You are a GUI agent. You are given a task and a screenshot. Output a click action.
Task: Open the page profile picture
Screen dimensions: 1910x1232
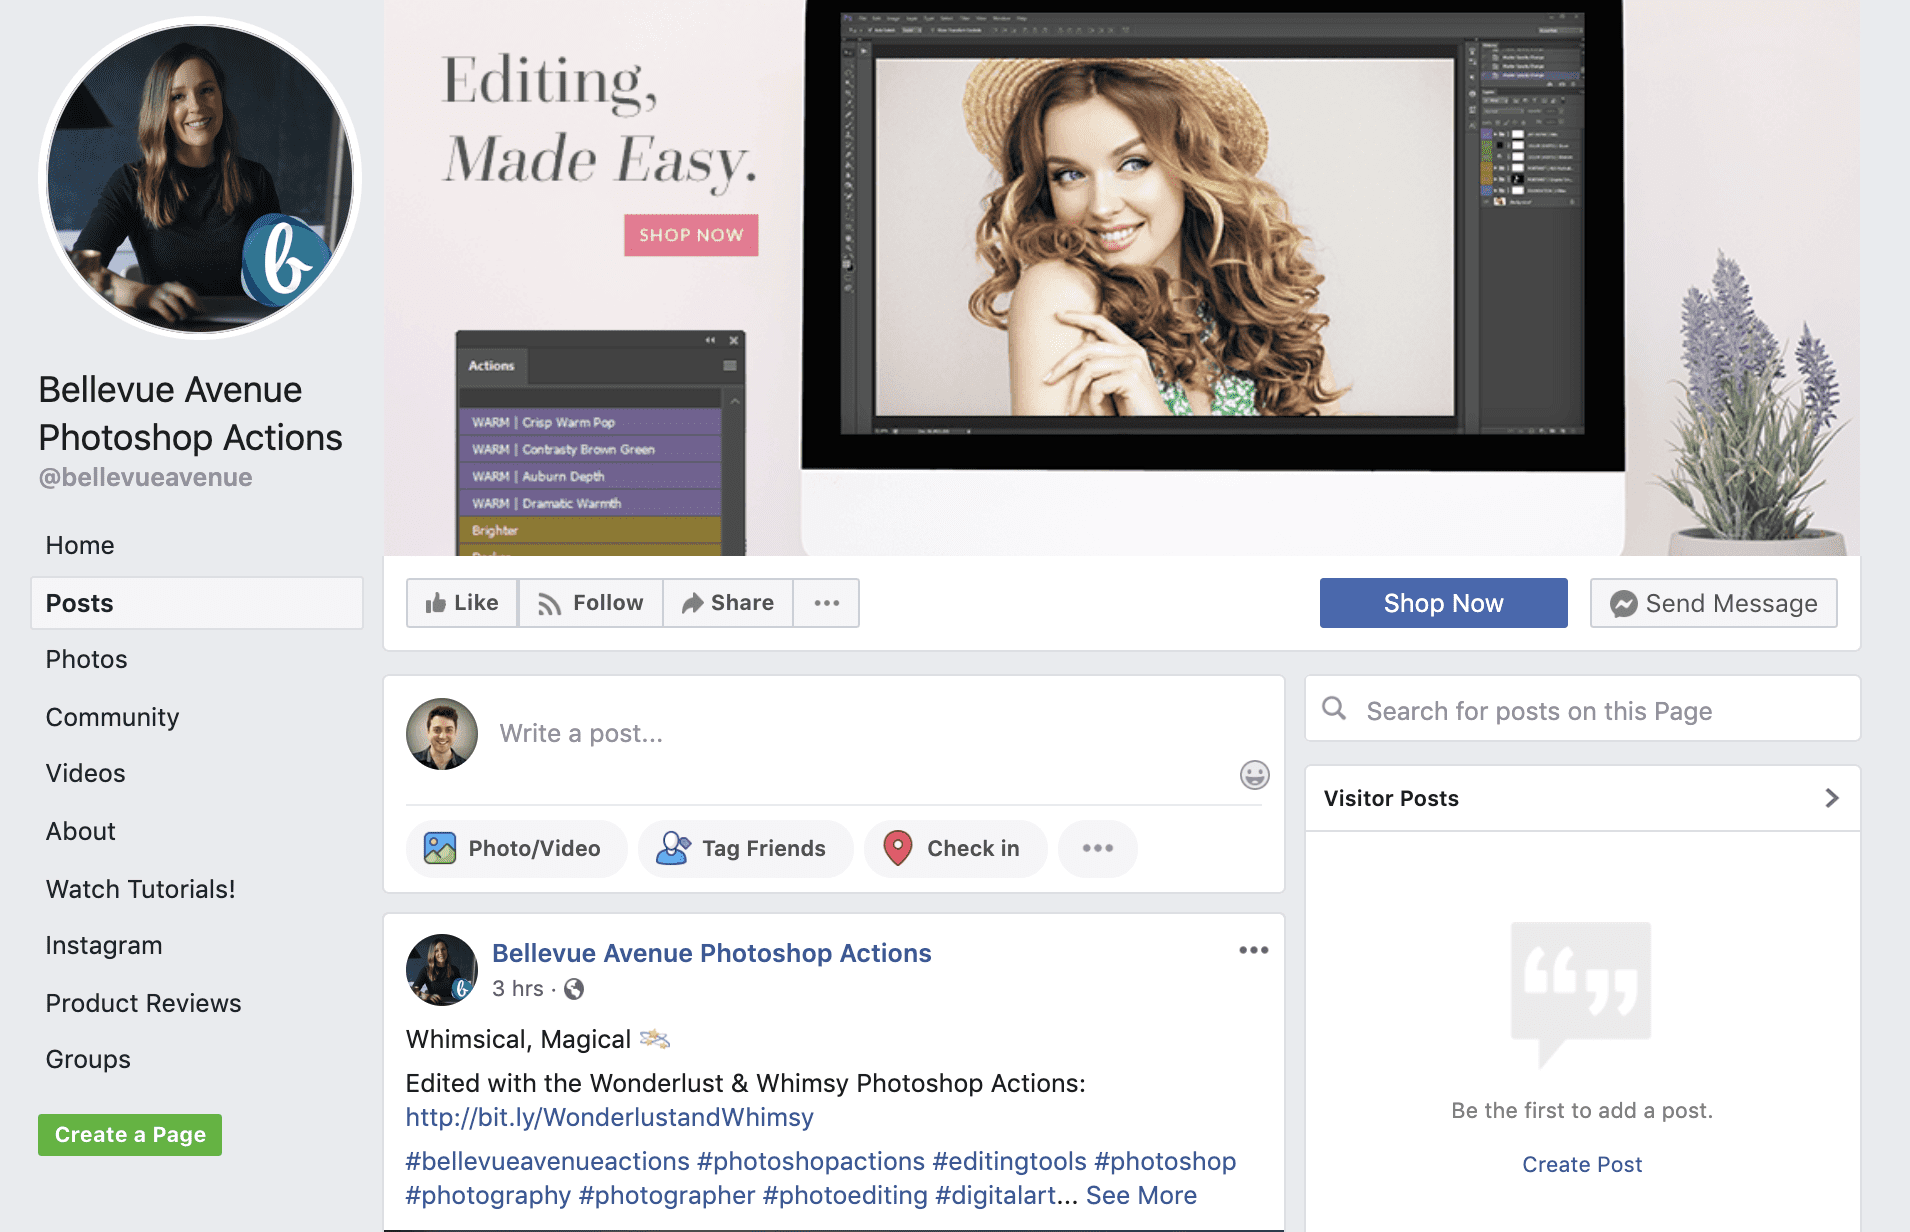click(200, 180)
